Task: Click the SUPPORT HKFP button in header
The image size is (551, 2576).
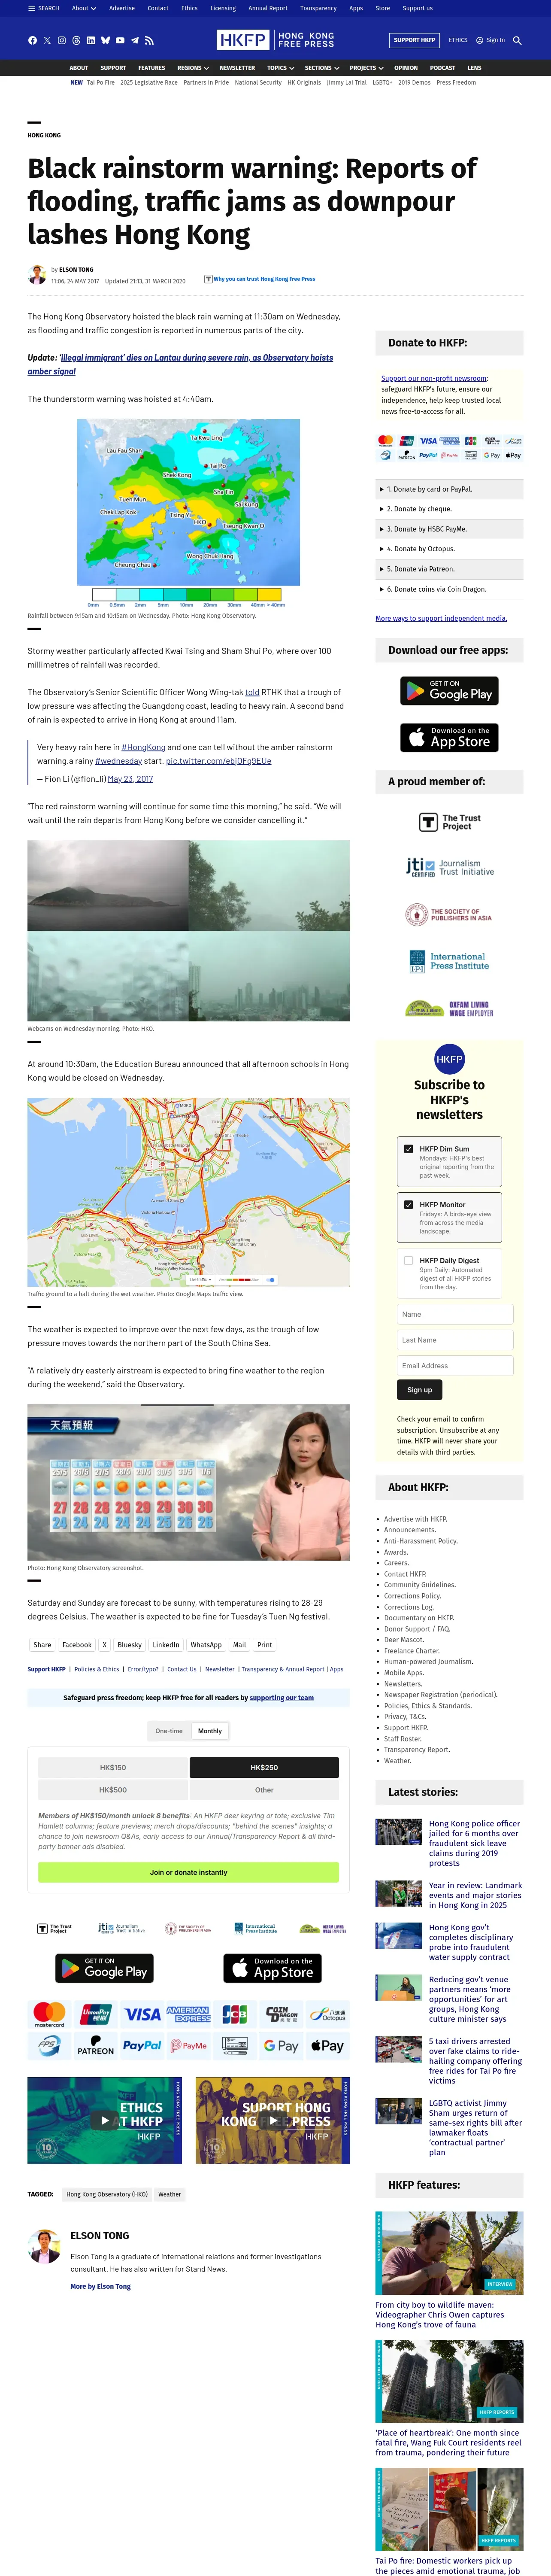Action: [x=414, y=40]
